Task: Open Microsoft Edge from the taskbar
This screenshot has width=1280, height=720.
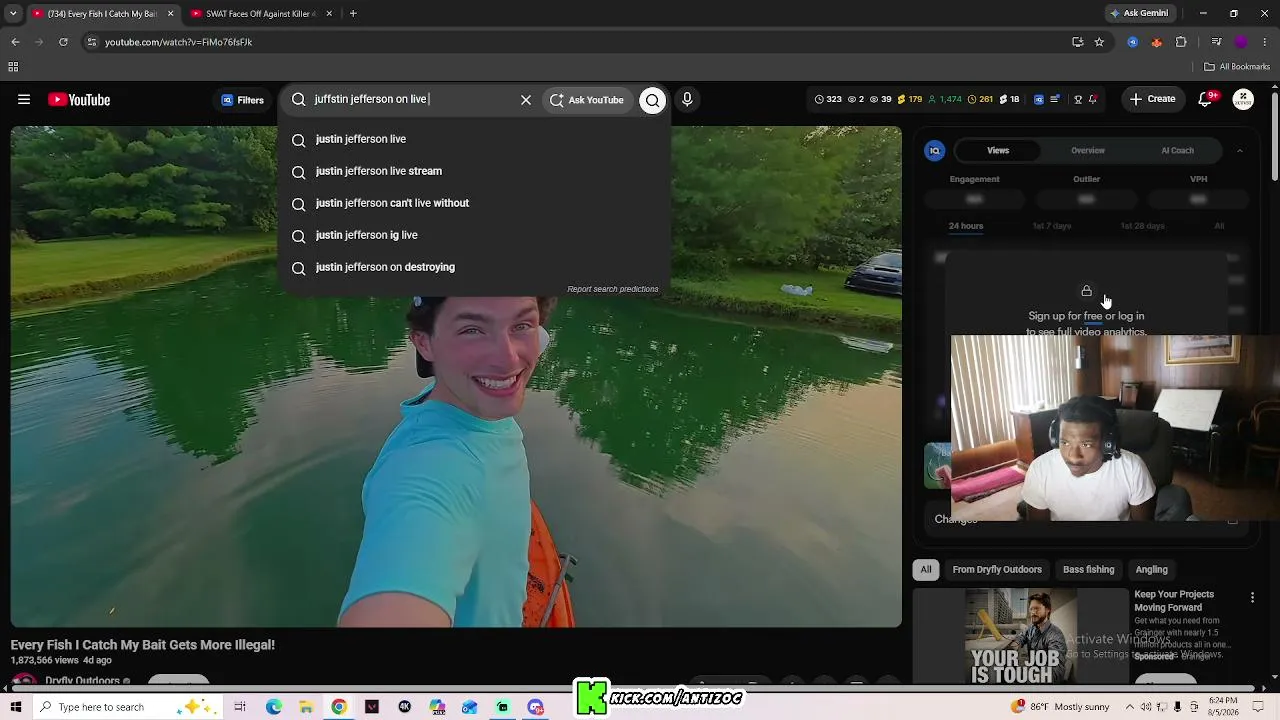Action: (x=274, y=707)
